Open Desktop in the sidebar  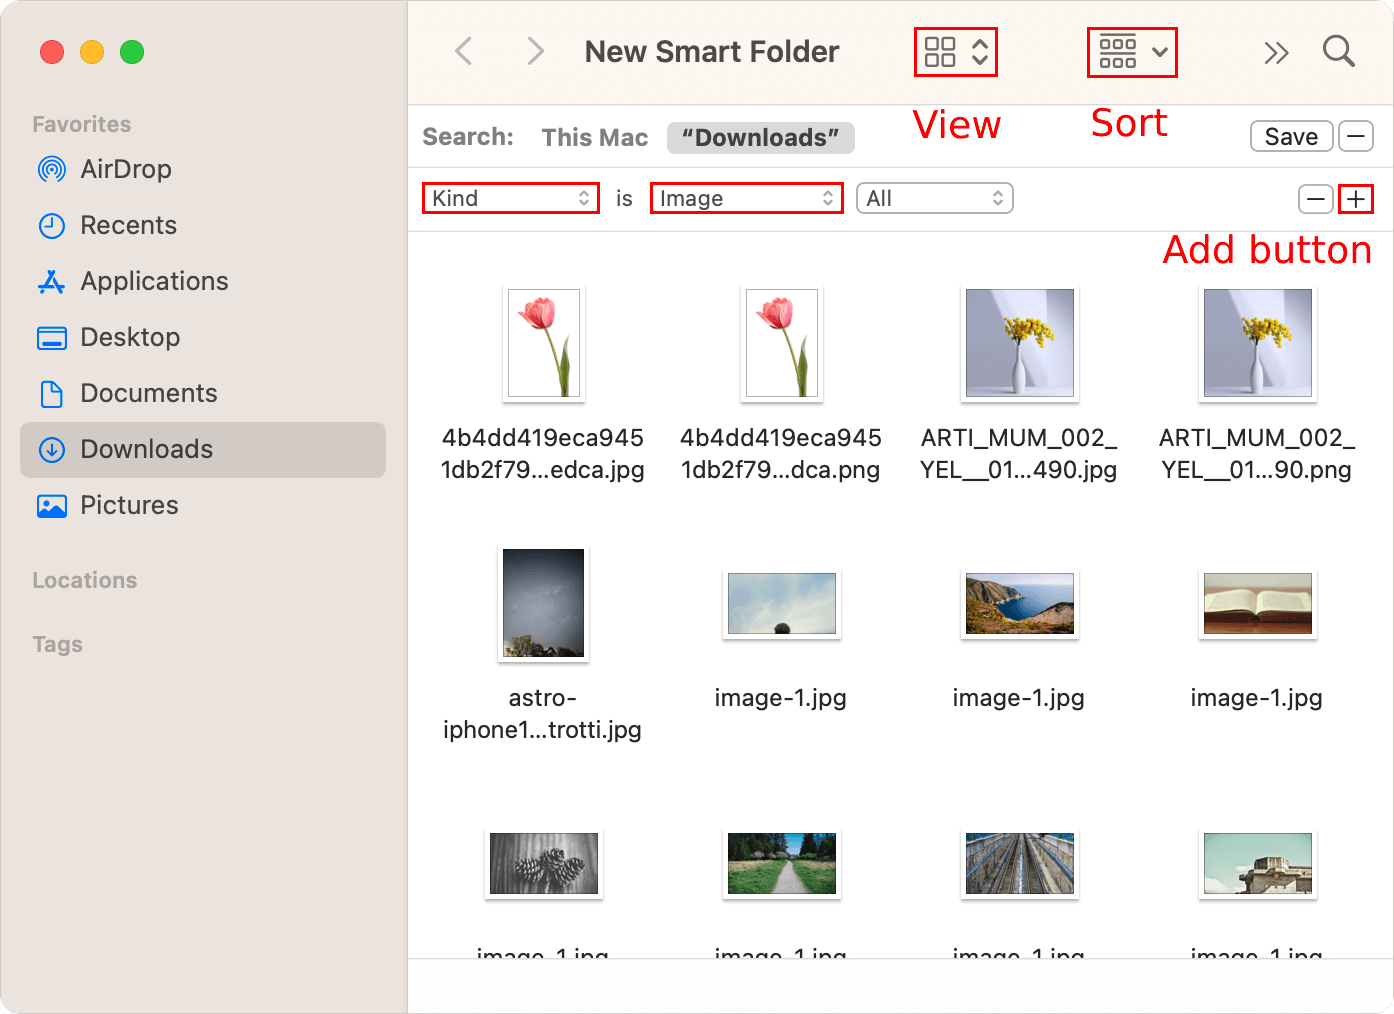[203, 337]
